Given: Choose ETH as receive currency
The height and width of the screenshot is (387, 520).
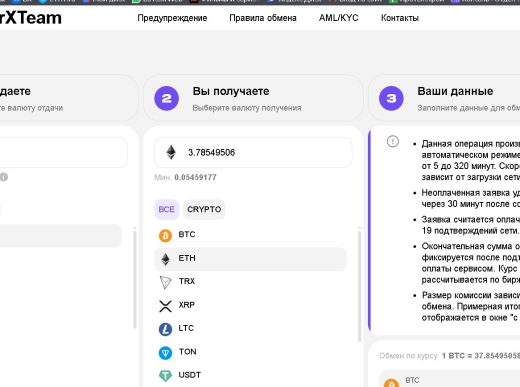Looking at the screenshot, I should pyautogui.click(x=250, y=259).
